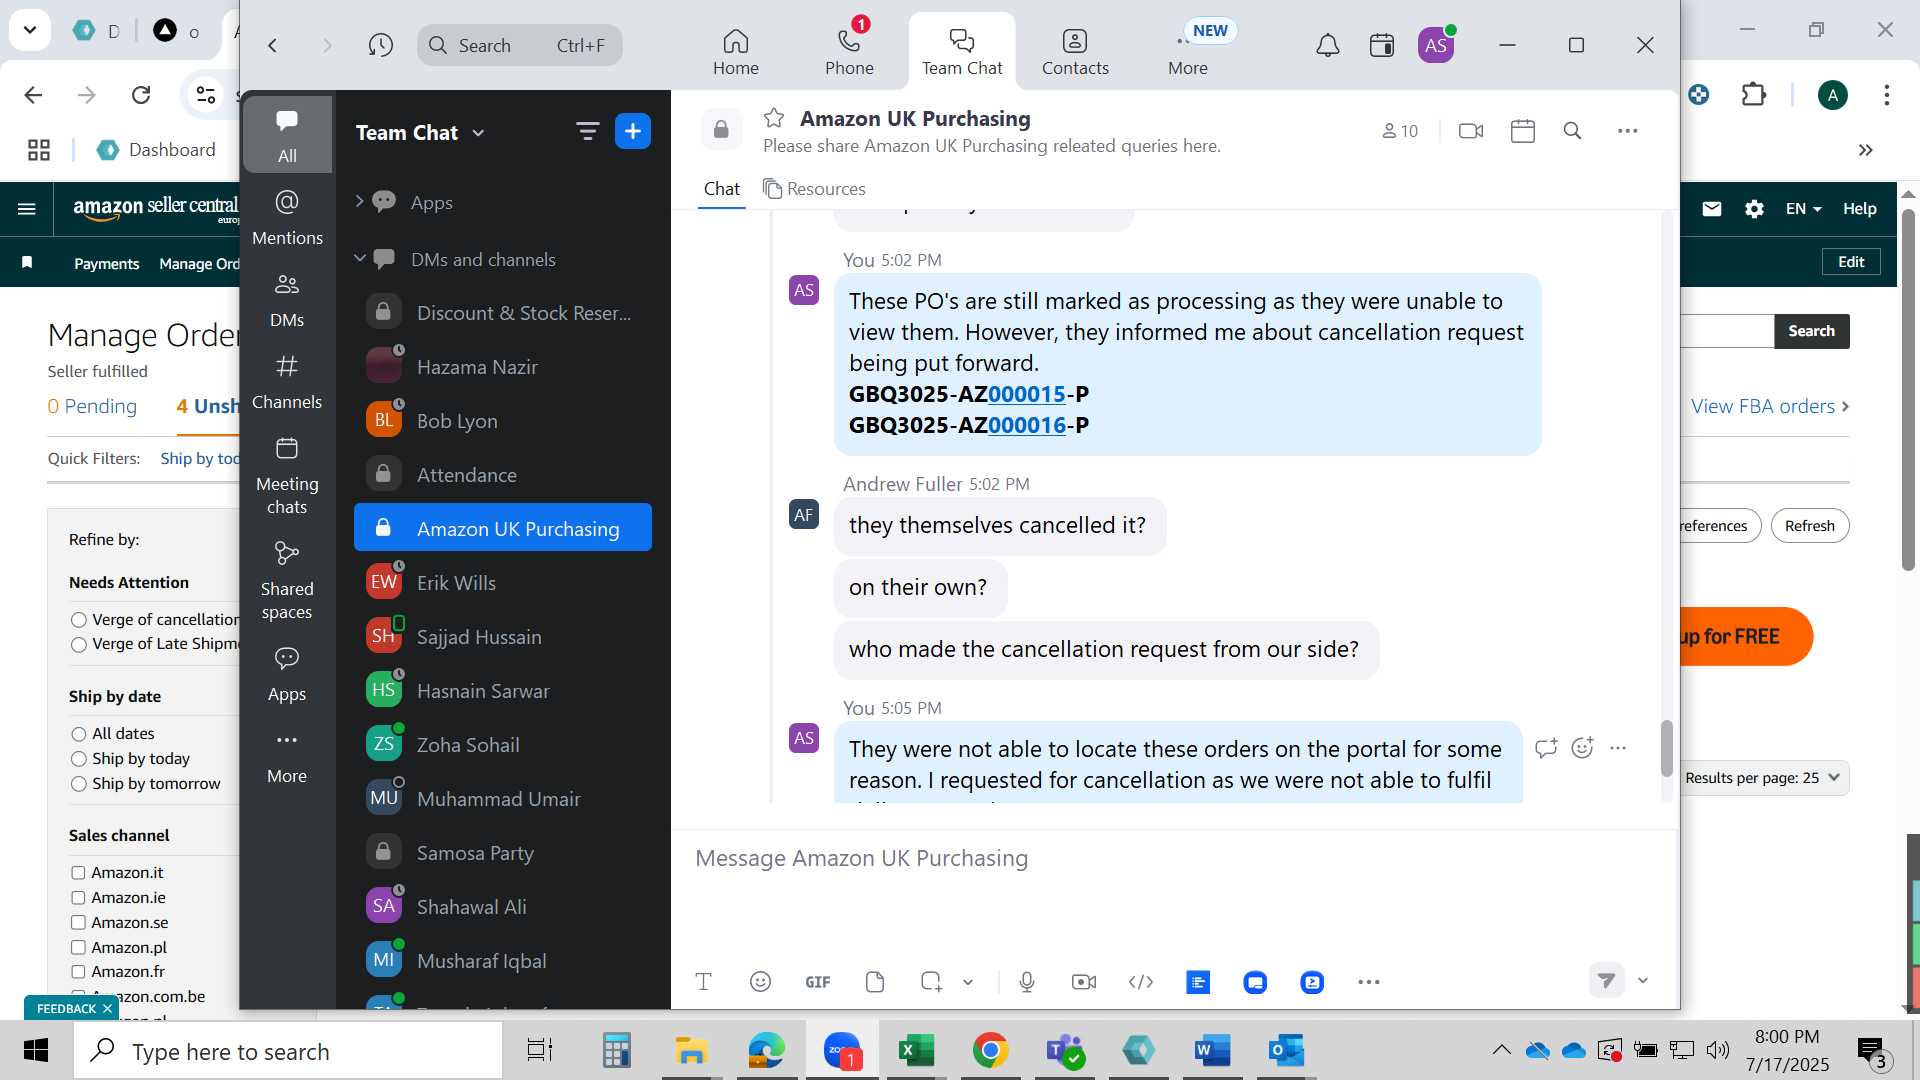Click the notifications bell icon in Zoom
This screenshot has width=1920, height=1080.
pyautogui.click(x=1327, y=45)
